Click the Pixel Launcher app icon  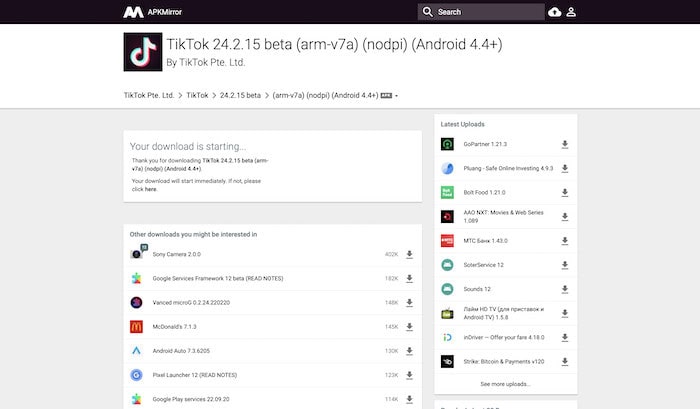pyautogui.click(x=136, y=375)
